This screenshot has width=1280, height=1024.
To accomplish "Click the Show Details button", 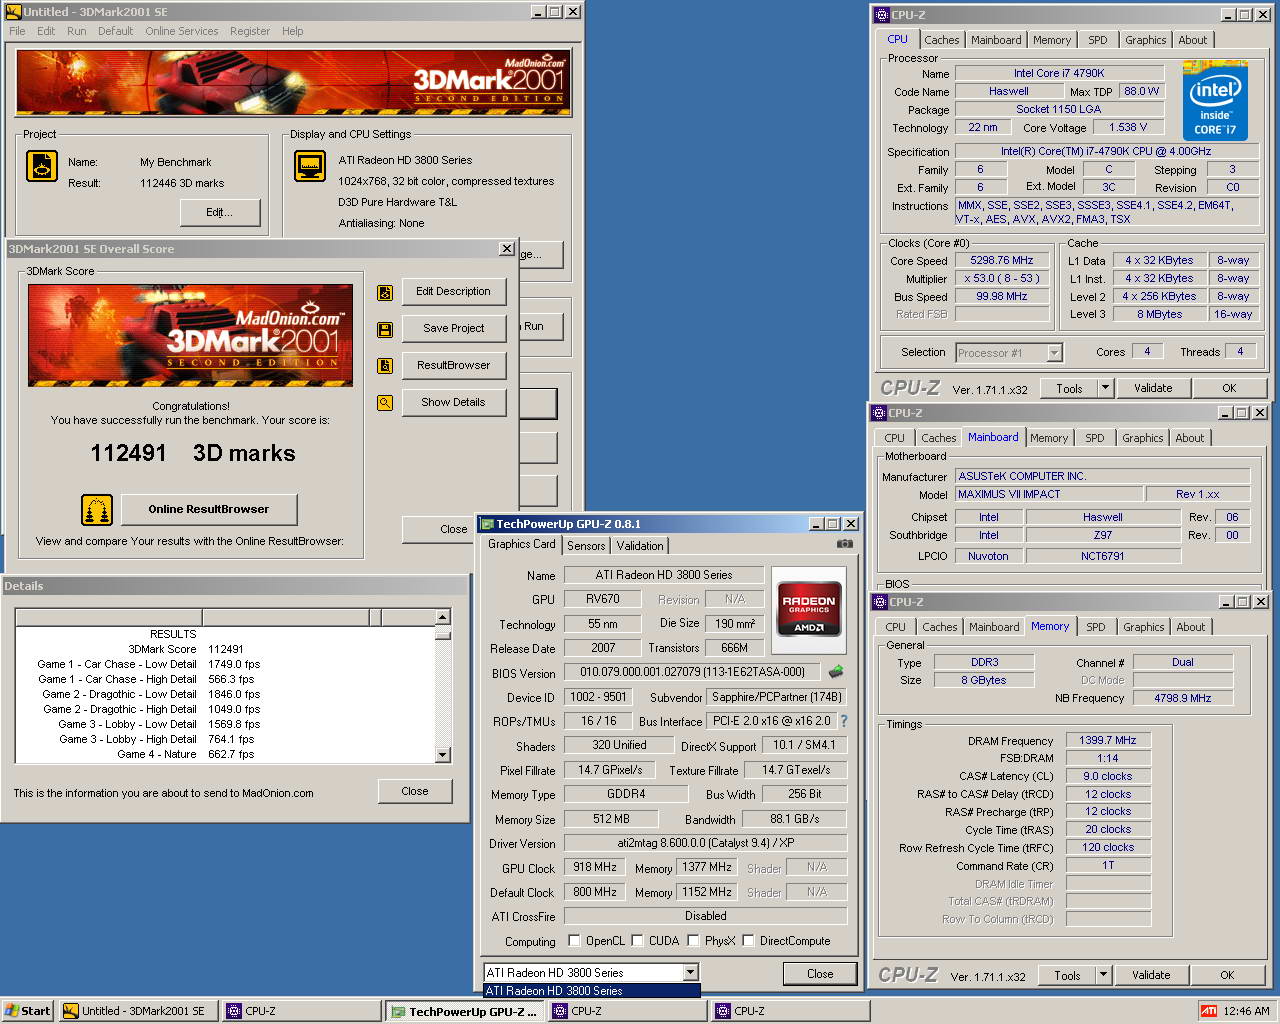I will pyautogui.click(x=453, y=402).
